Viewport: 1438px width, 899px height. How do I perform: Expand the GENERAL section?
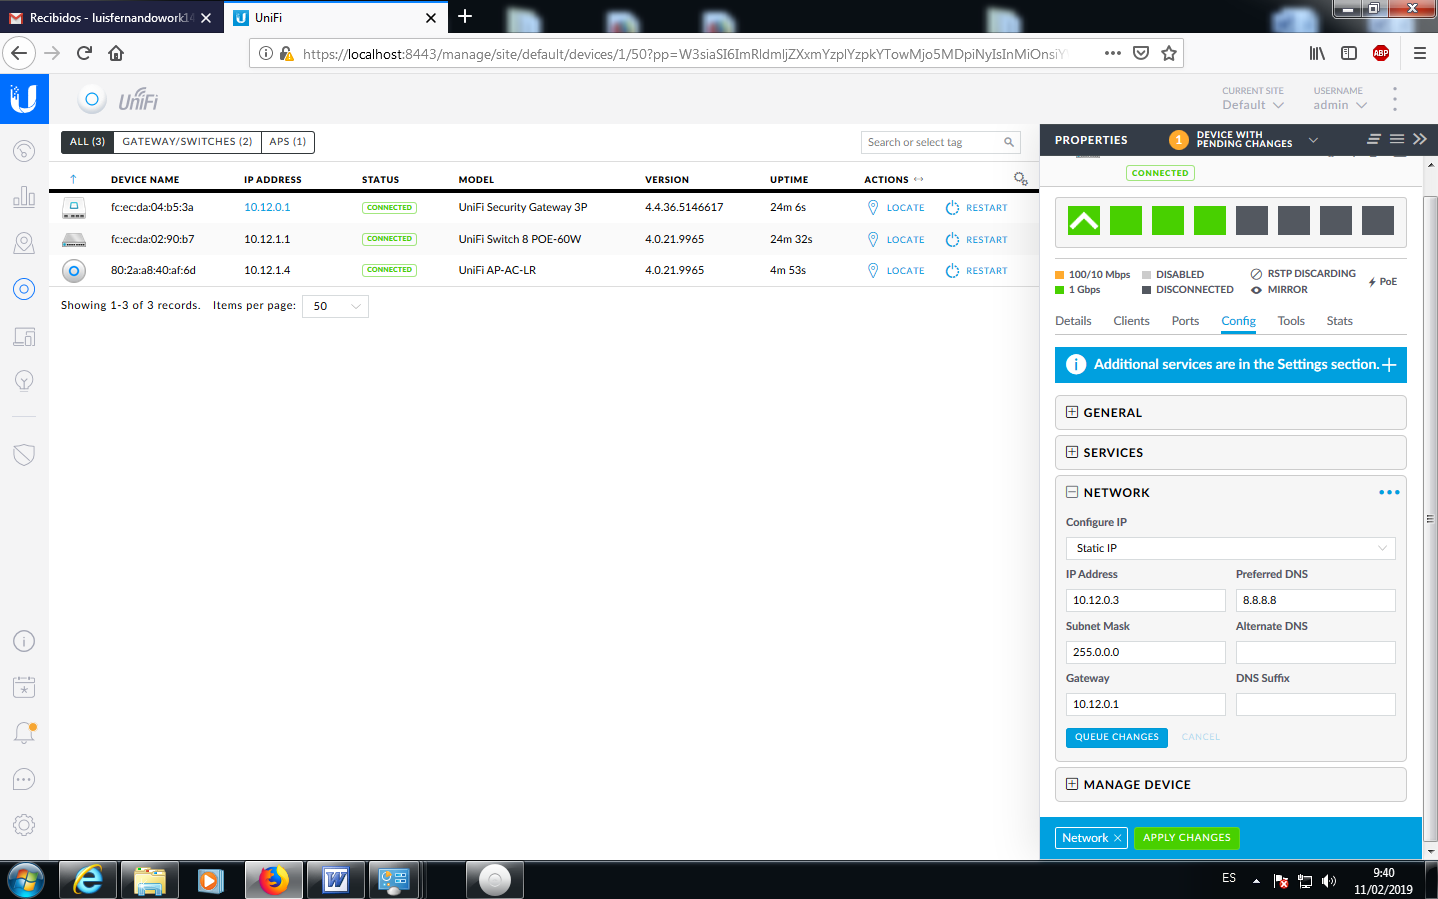1230,412
